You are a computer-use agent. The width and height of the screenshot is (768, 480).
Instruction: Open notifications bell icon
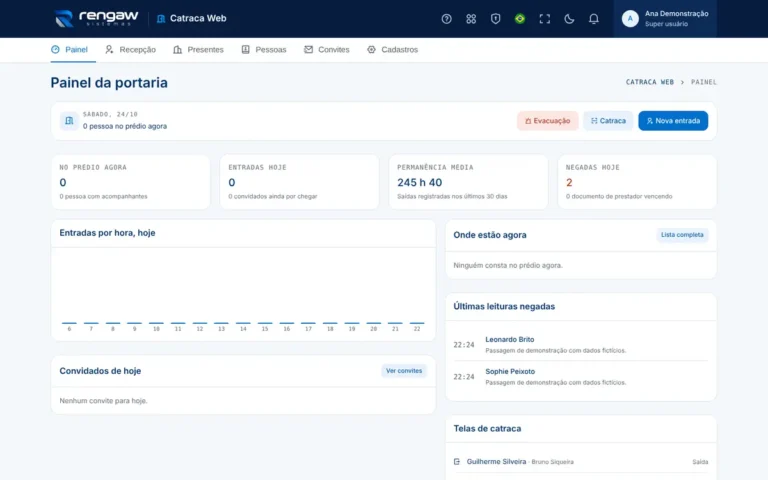pos(593,19)
